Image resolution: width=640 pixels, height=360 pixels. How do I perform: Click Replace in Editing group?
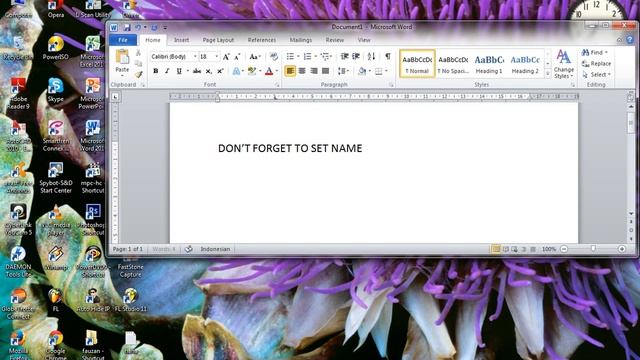596,64
